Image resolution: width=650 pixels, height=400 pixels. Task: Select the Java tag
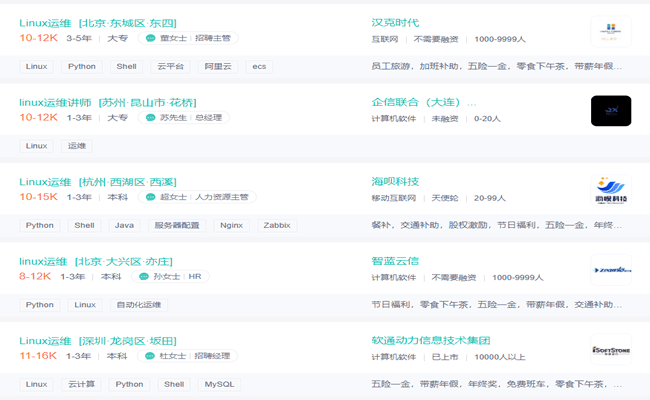pyautogui.click(x=124, y=225)
